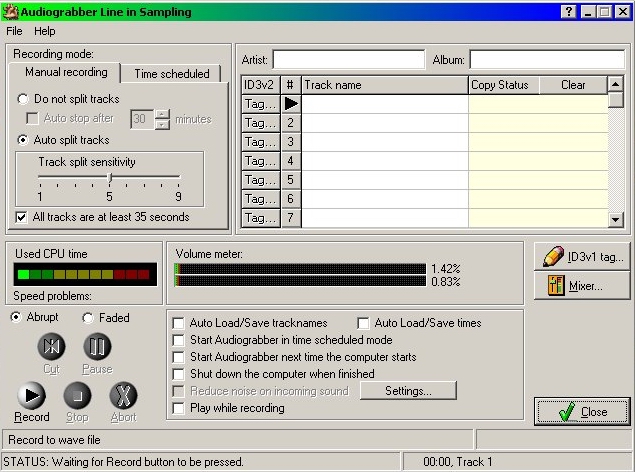The image size is (635, 472).
Task: Open the ID3v1 tag editor
Action: click(x=582, y=257)
